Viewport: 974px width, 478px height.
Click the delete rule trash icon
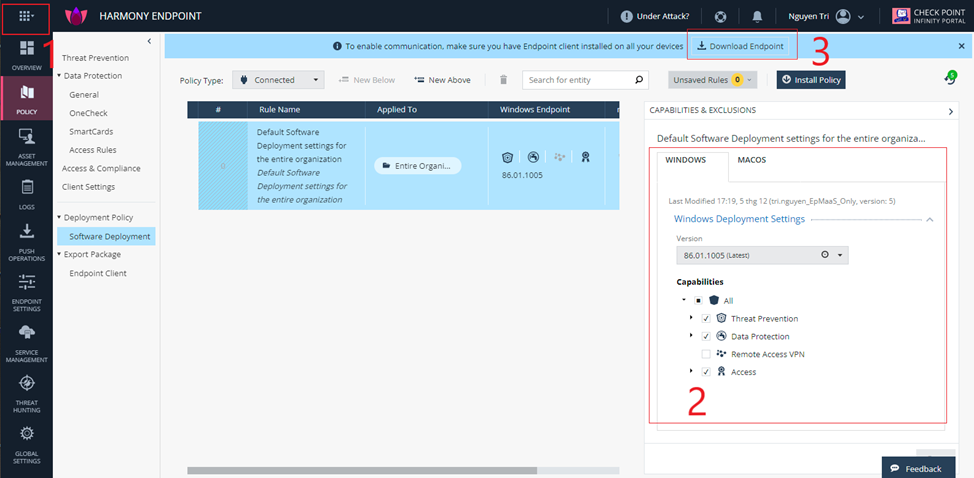[x=504, y=79]
